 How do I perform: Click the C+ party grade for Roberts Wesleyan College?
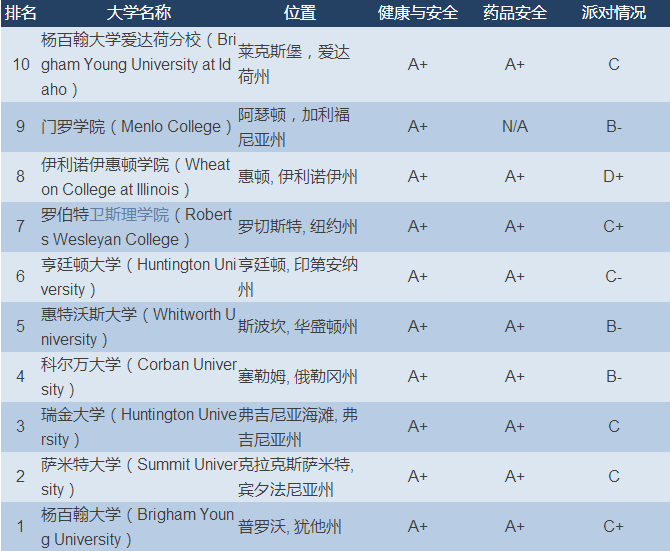(x=614, y=227)
